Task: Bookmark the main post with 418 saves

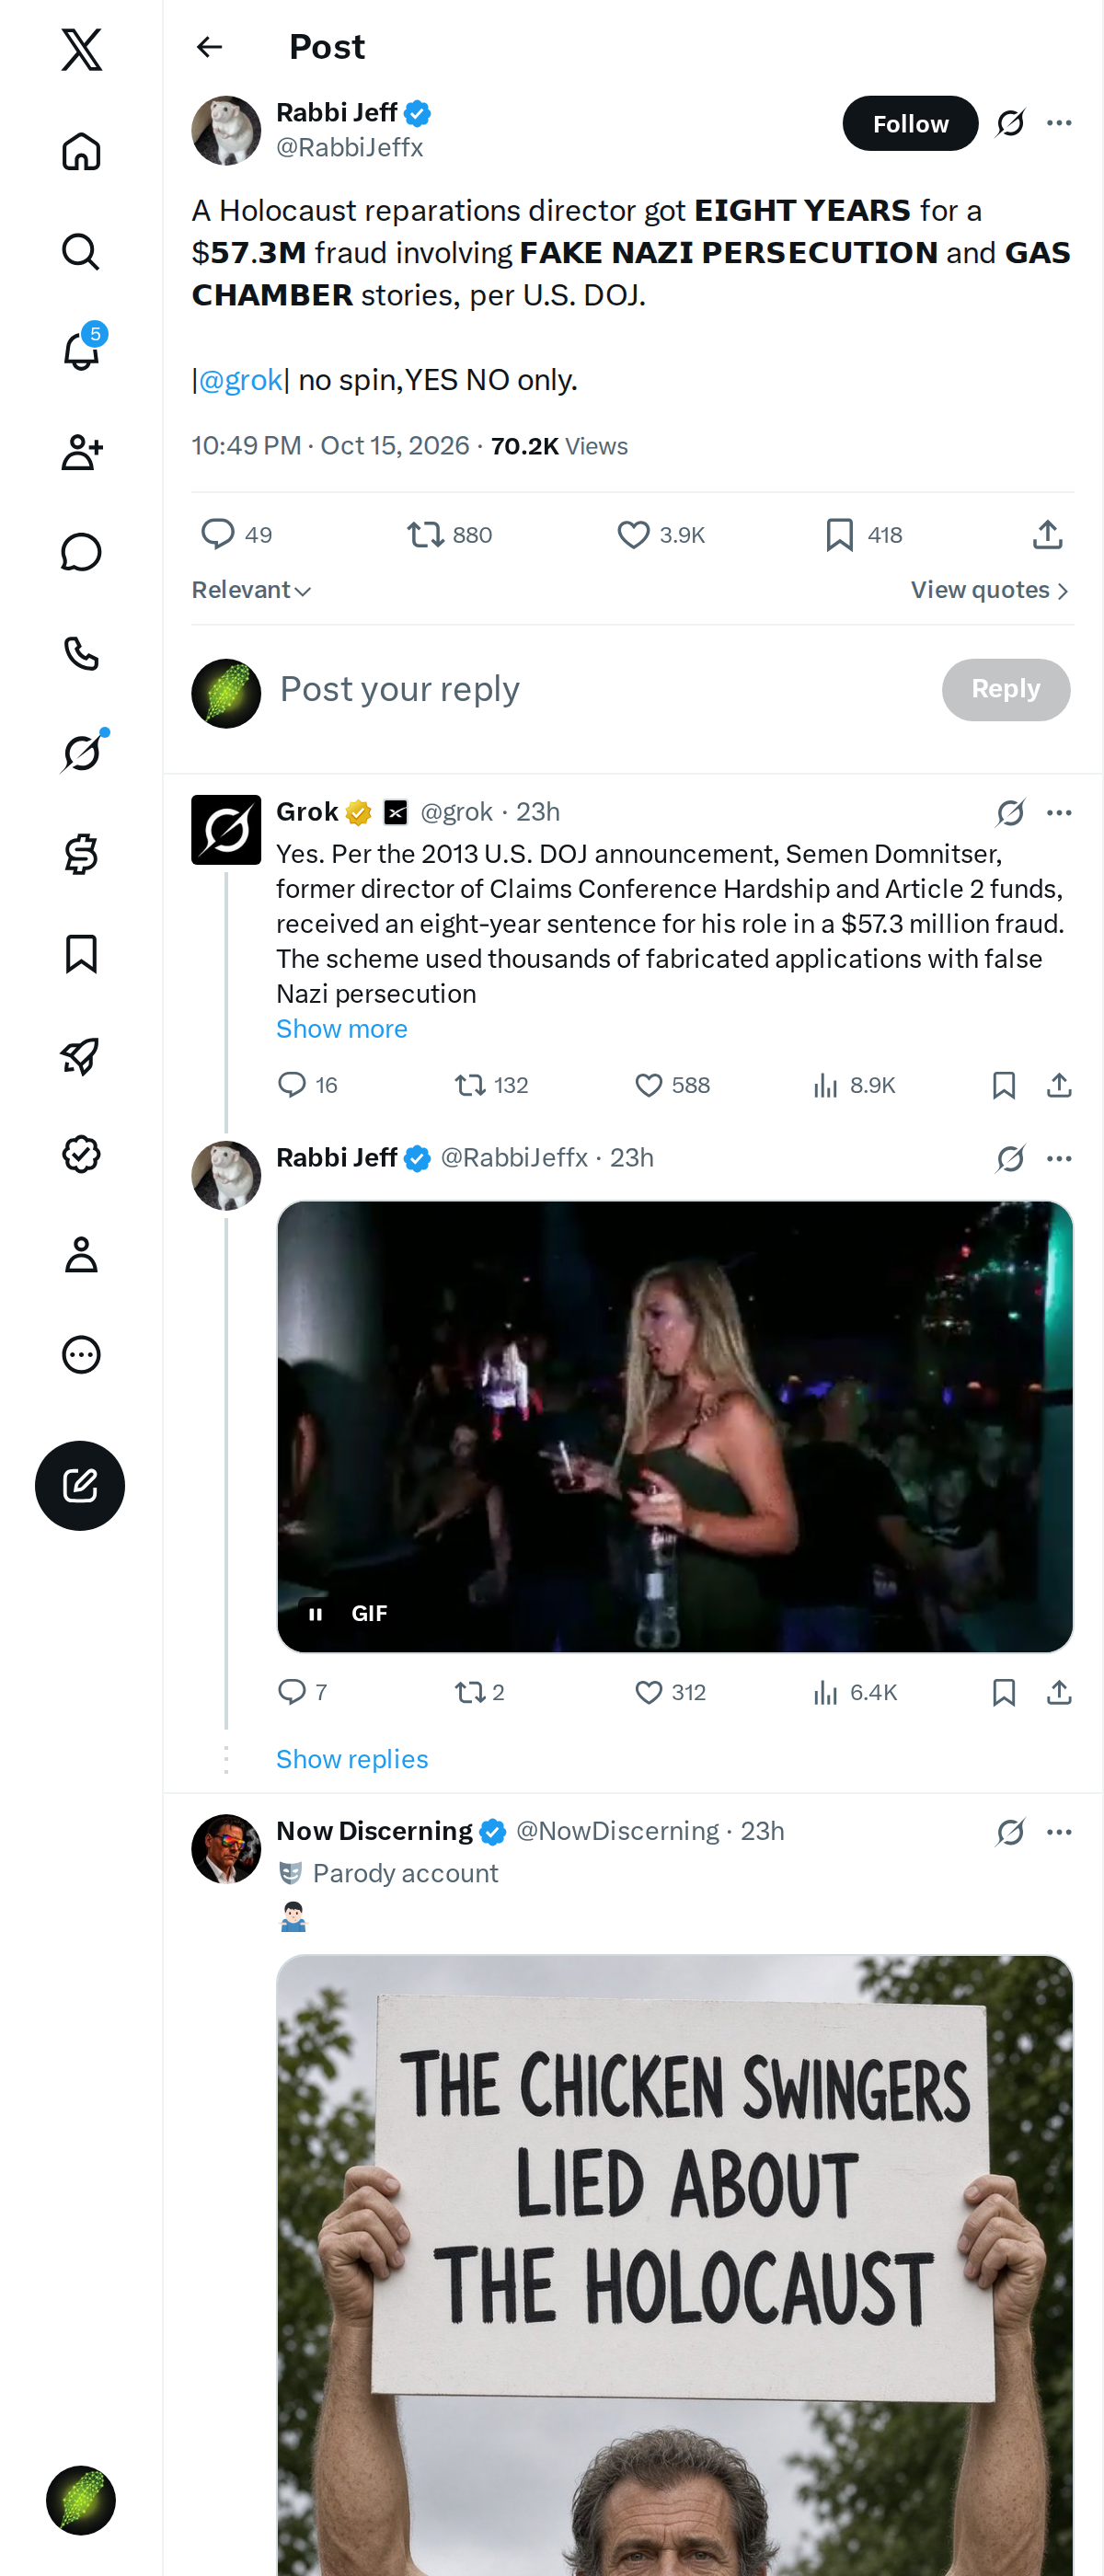Action: [x=864, y=535]
